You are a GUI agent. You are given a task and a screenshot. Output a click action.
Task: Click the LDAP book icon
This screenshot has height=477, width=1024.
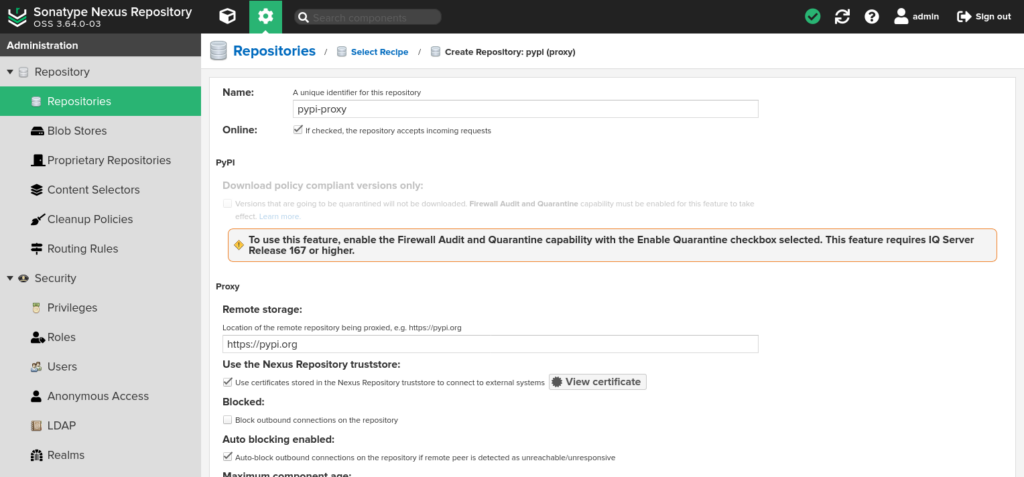pyautogui.click(x=37, y=425)
